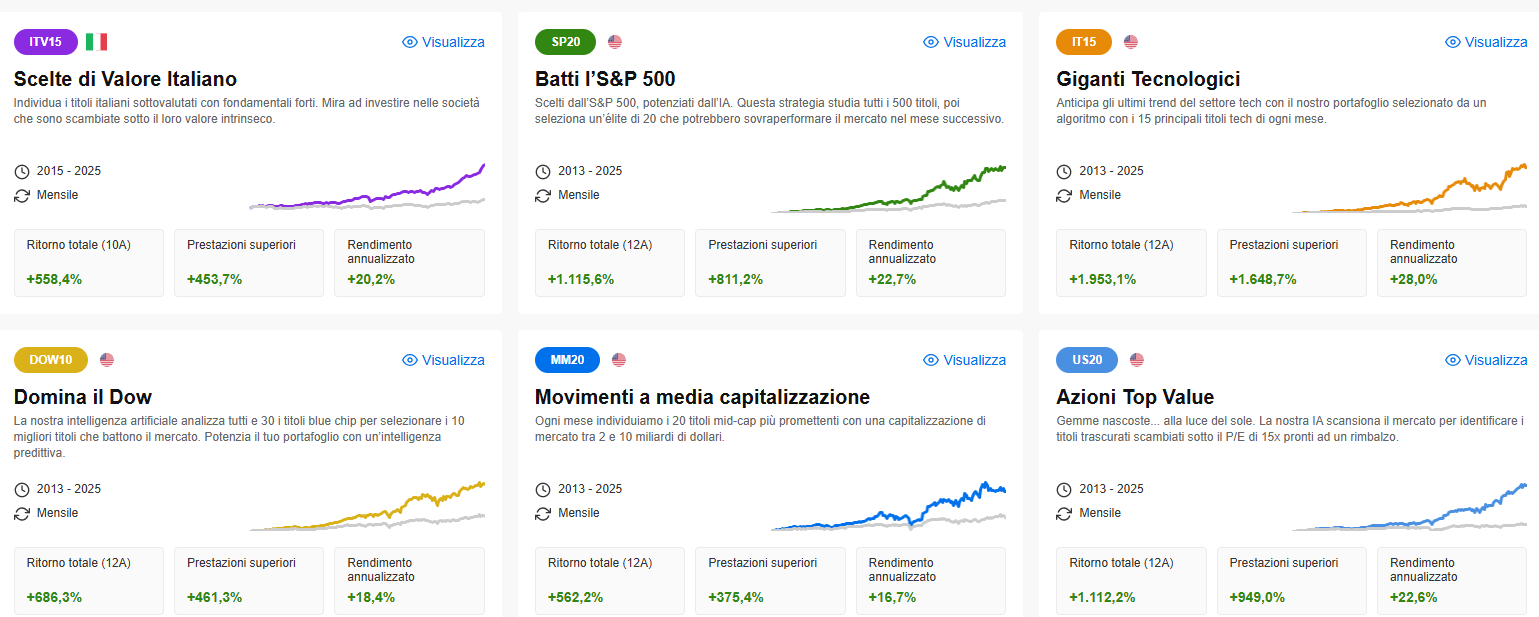Click the green performance chart of Batti l'S&P 500
Viewport: 1539px width, 617px height.
pos(888,189)
